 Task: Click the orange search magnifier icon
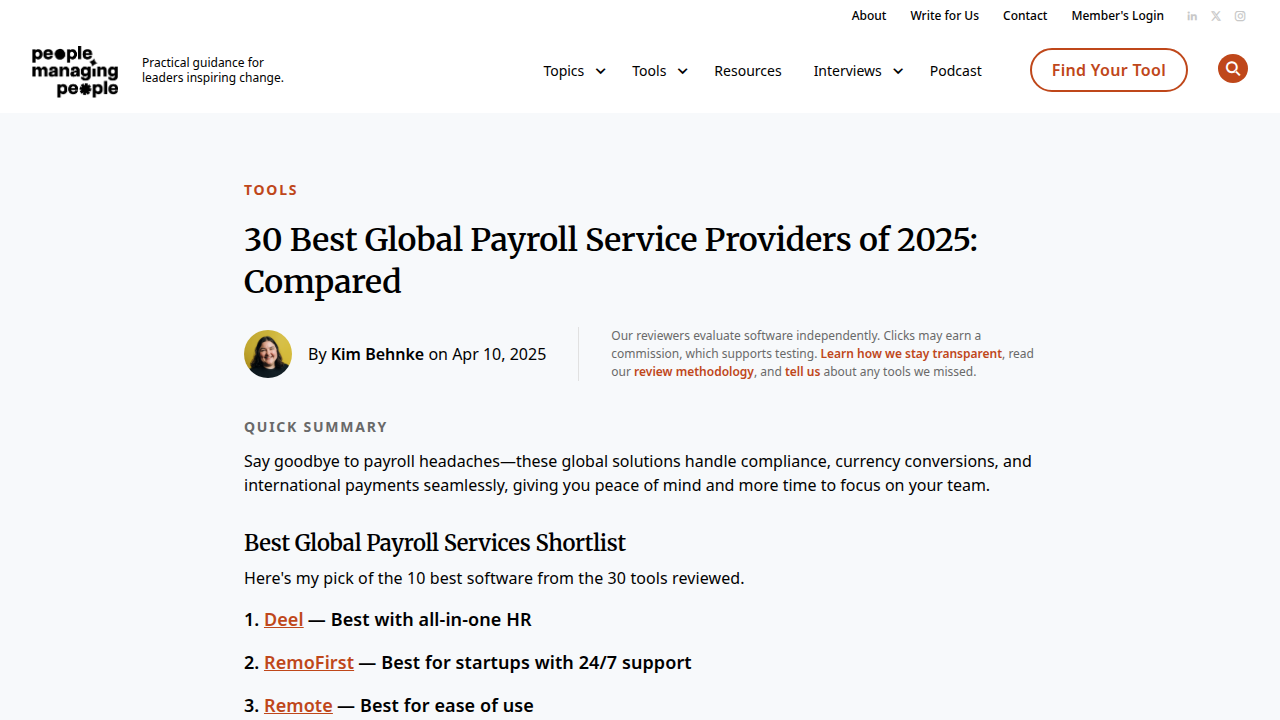coord(1233,69)
